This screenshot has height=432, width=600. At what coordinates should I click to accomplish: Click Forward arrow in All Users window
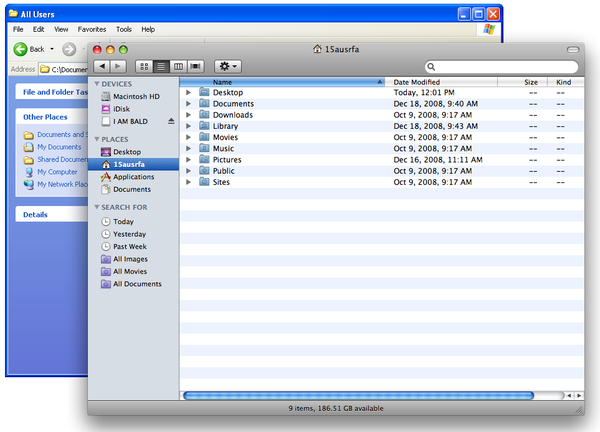pyautogui.click(x=69, y=49)
